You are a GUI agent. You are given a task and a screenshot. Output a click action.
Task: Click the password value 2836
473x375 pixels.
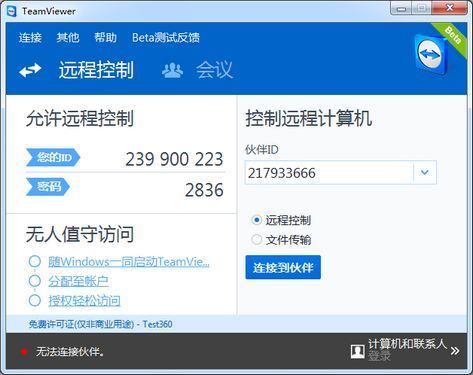click(204, 190)
